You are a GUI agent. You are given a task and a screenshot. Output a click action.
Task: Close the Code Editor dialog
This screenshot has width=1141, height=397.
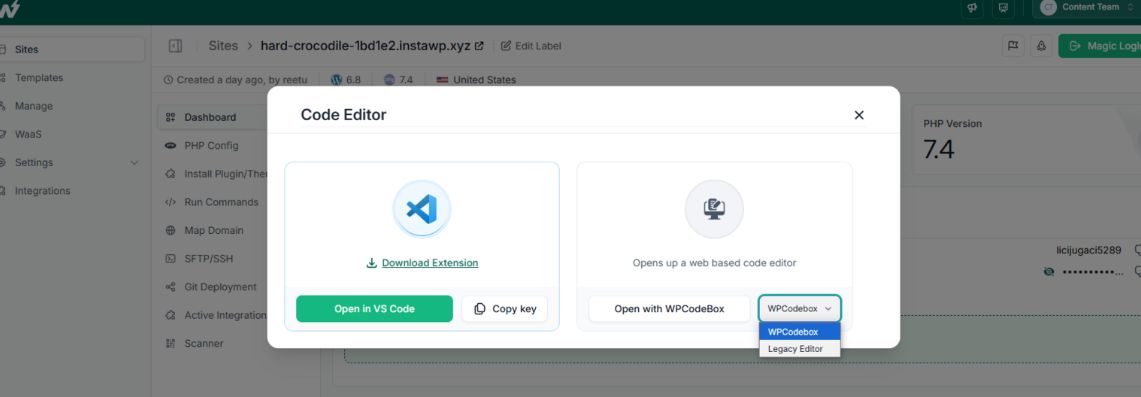(x=859, y=115)
